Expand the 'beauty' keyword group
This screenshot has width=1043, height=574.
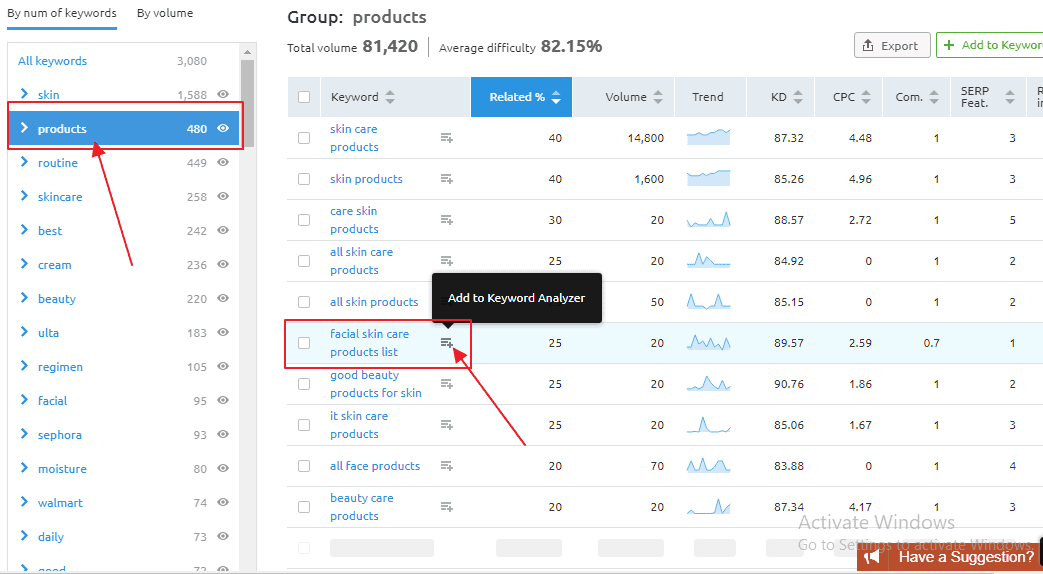pos(25,299)
